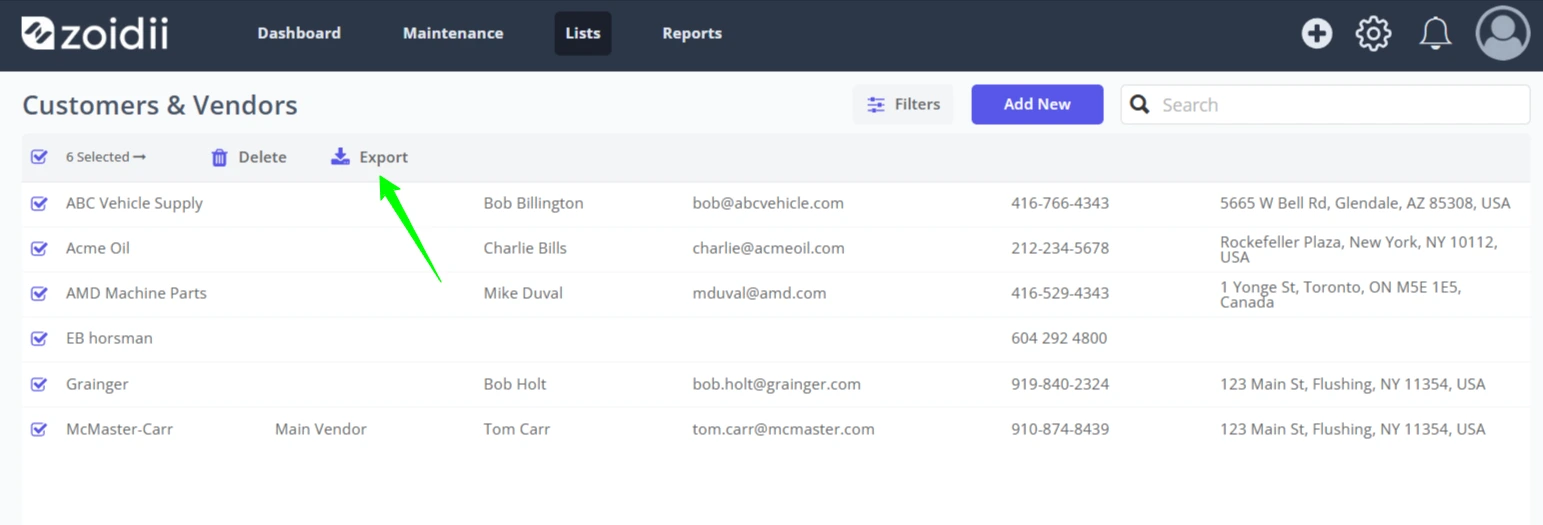Click the search magnifier icon
Screen dimensions: 1543x525
click(1140, 104)
